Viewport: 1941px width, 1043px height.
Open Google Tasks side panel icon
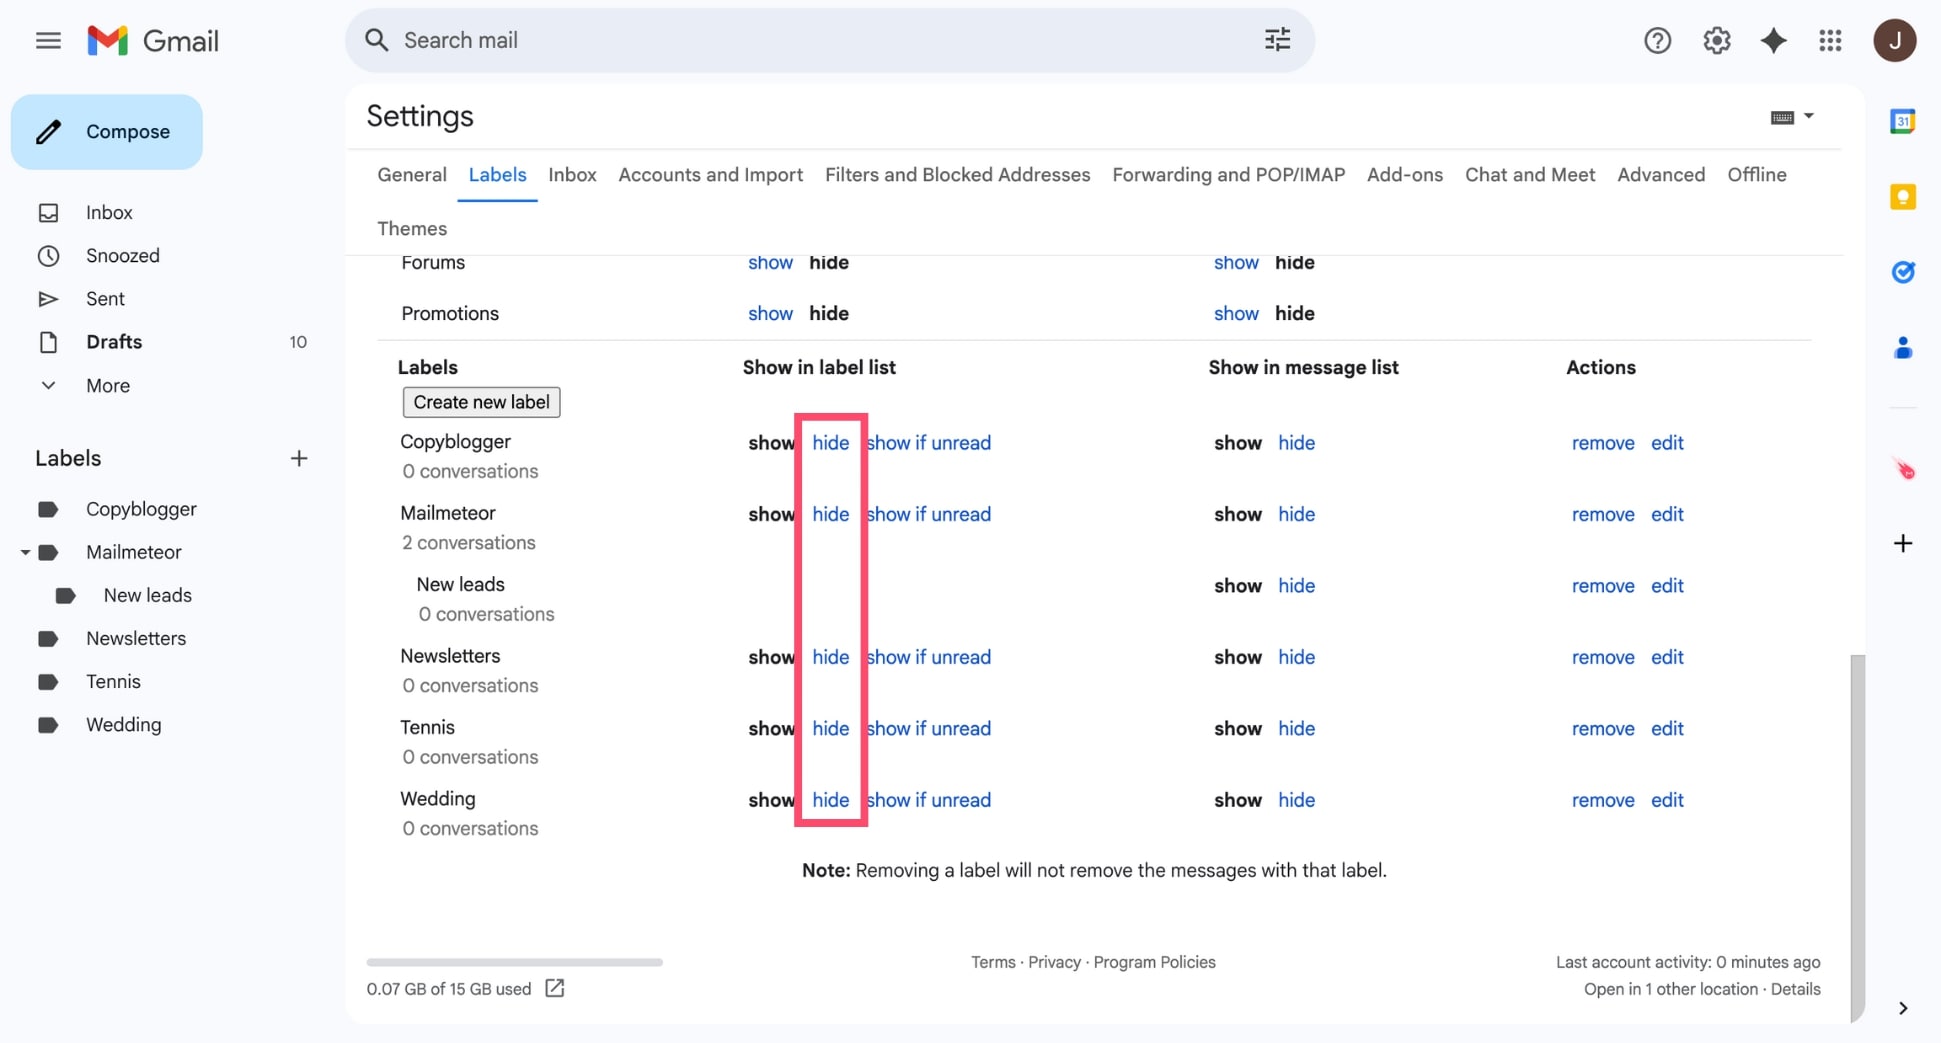[x=1902, y=271]
